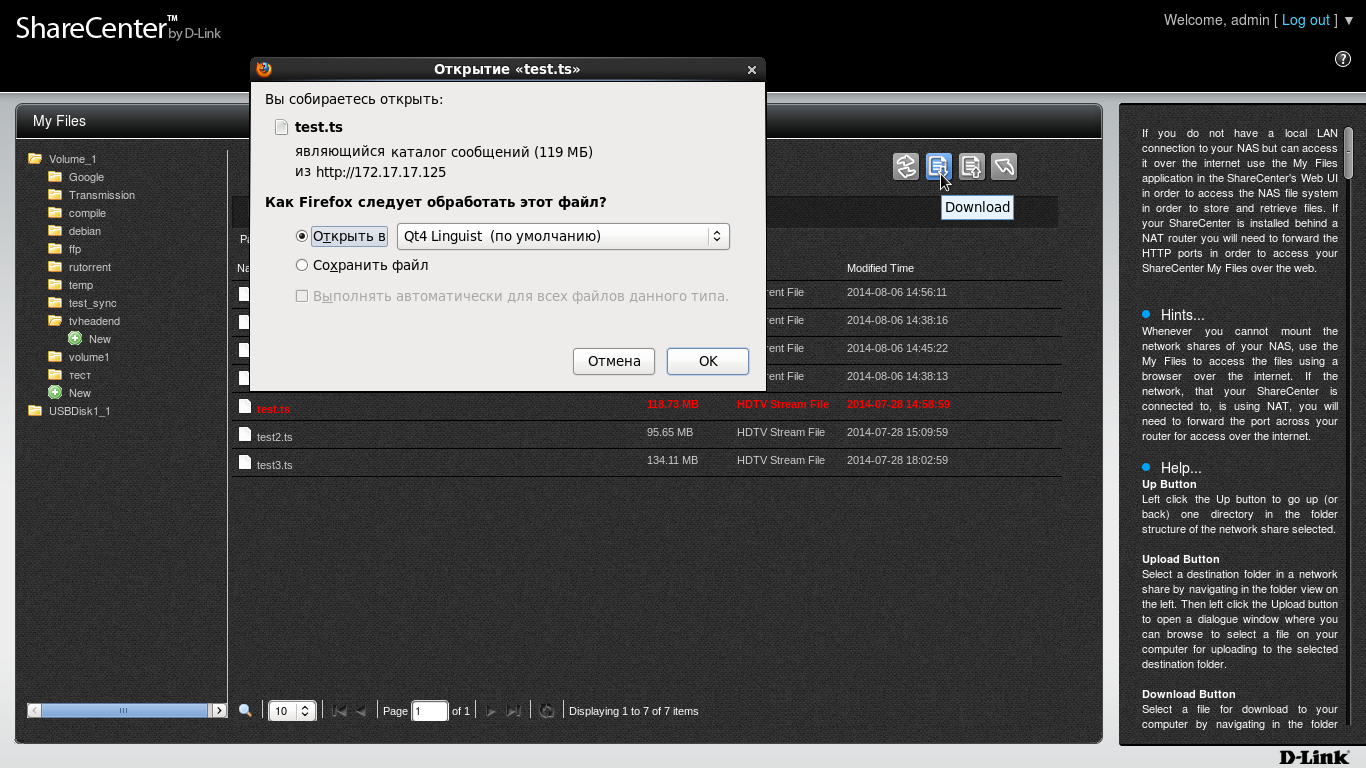Click 'Displaying 1 to 7 of 7 items' status
The image size is (1366, 768).
pyautogui.click(x=634, y=711)
